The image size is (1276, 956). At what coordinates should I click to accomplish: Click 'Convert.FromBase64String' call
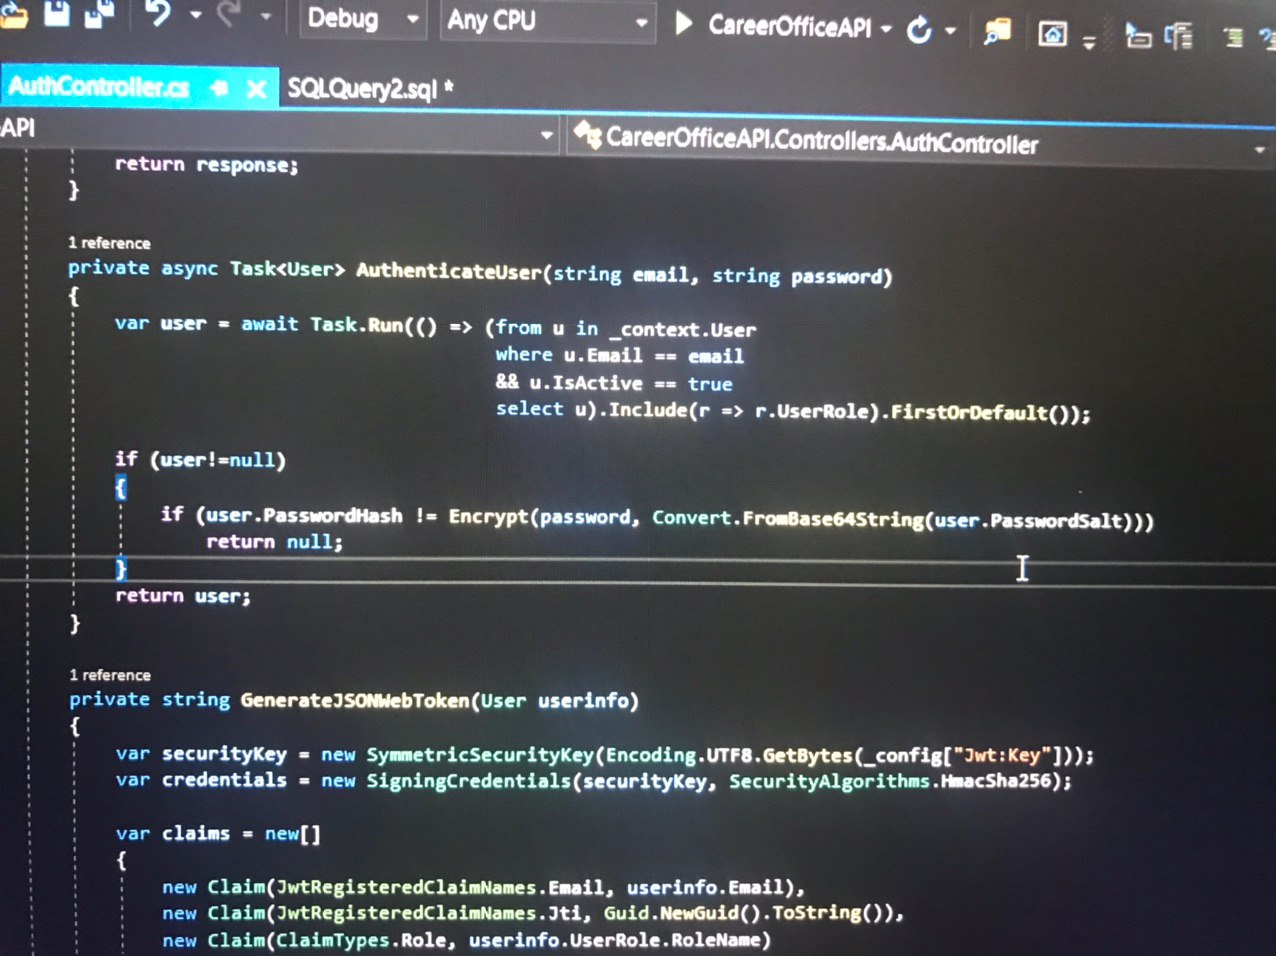click(x=788, y=519)
